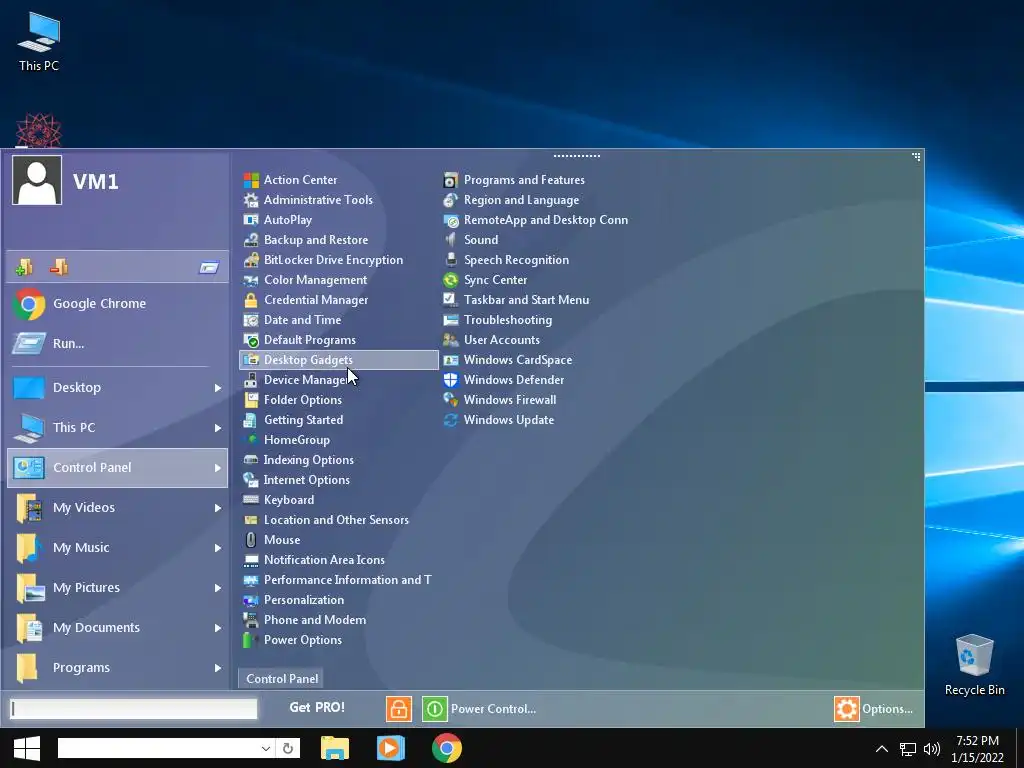Image resolution: width=1024 pixels, height=768 pixels.
Task: Open start menu Options...
Action: tap(874, 709)
